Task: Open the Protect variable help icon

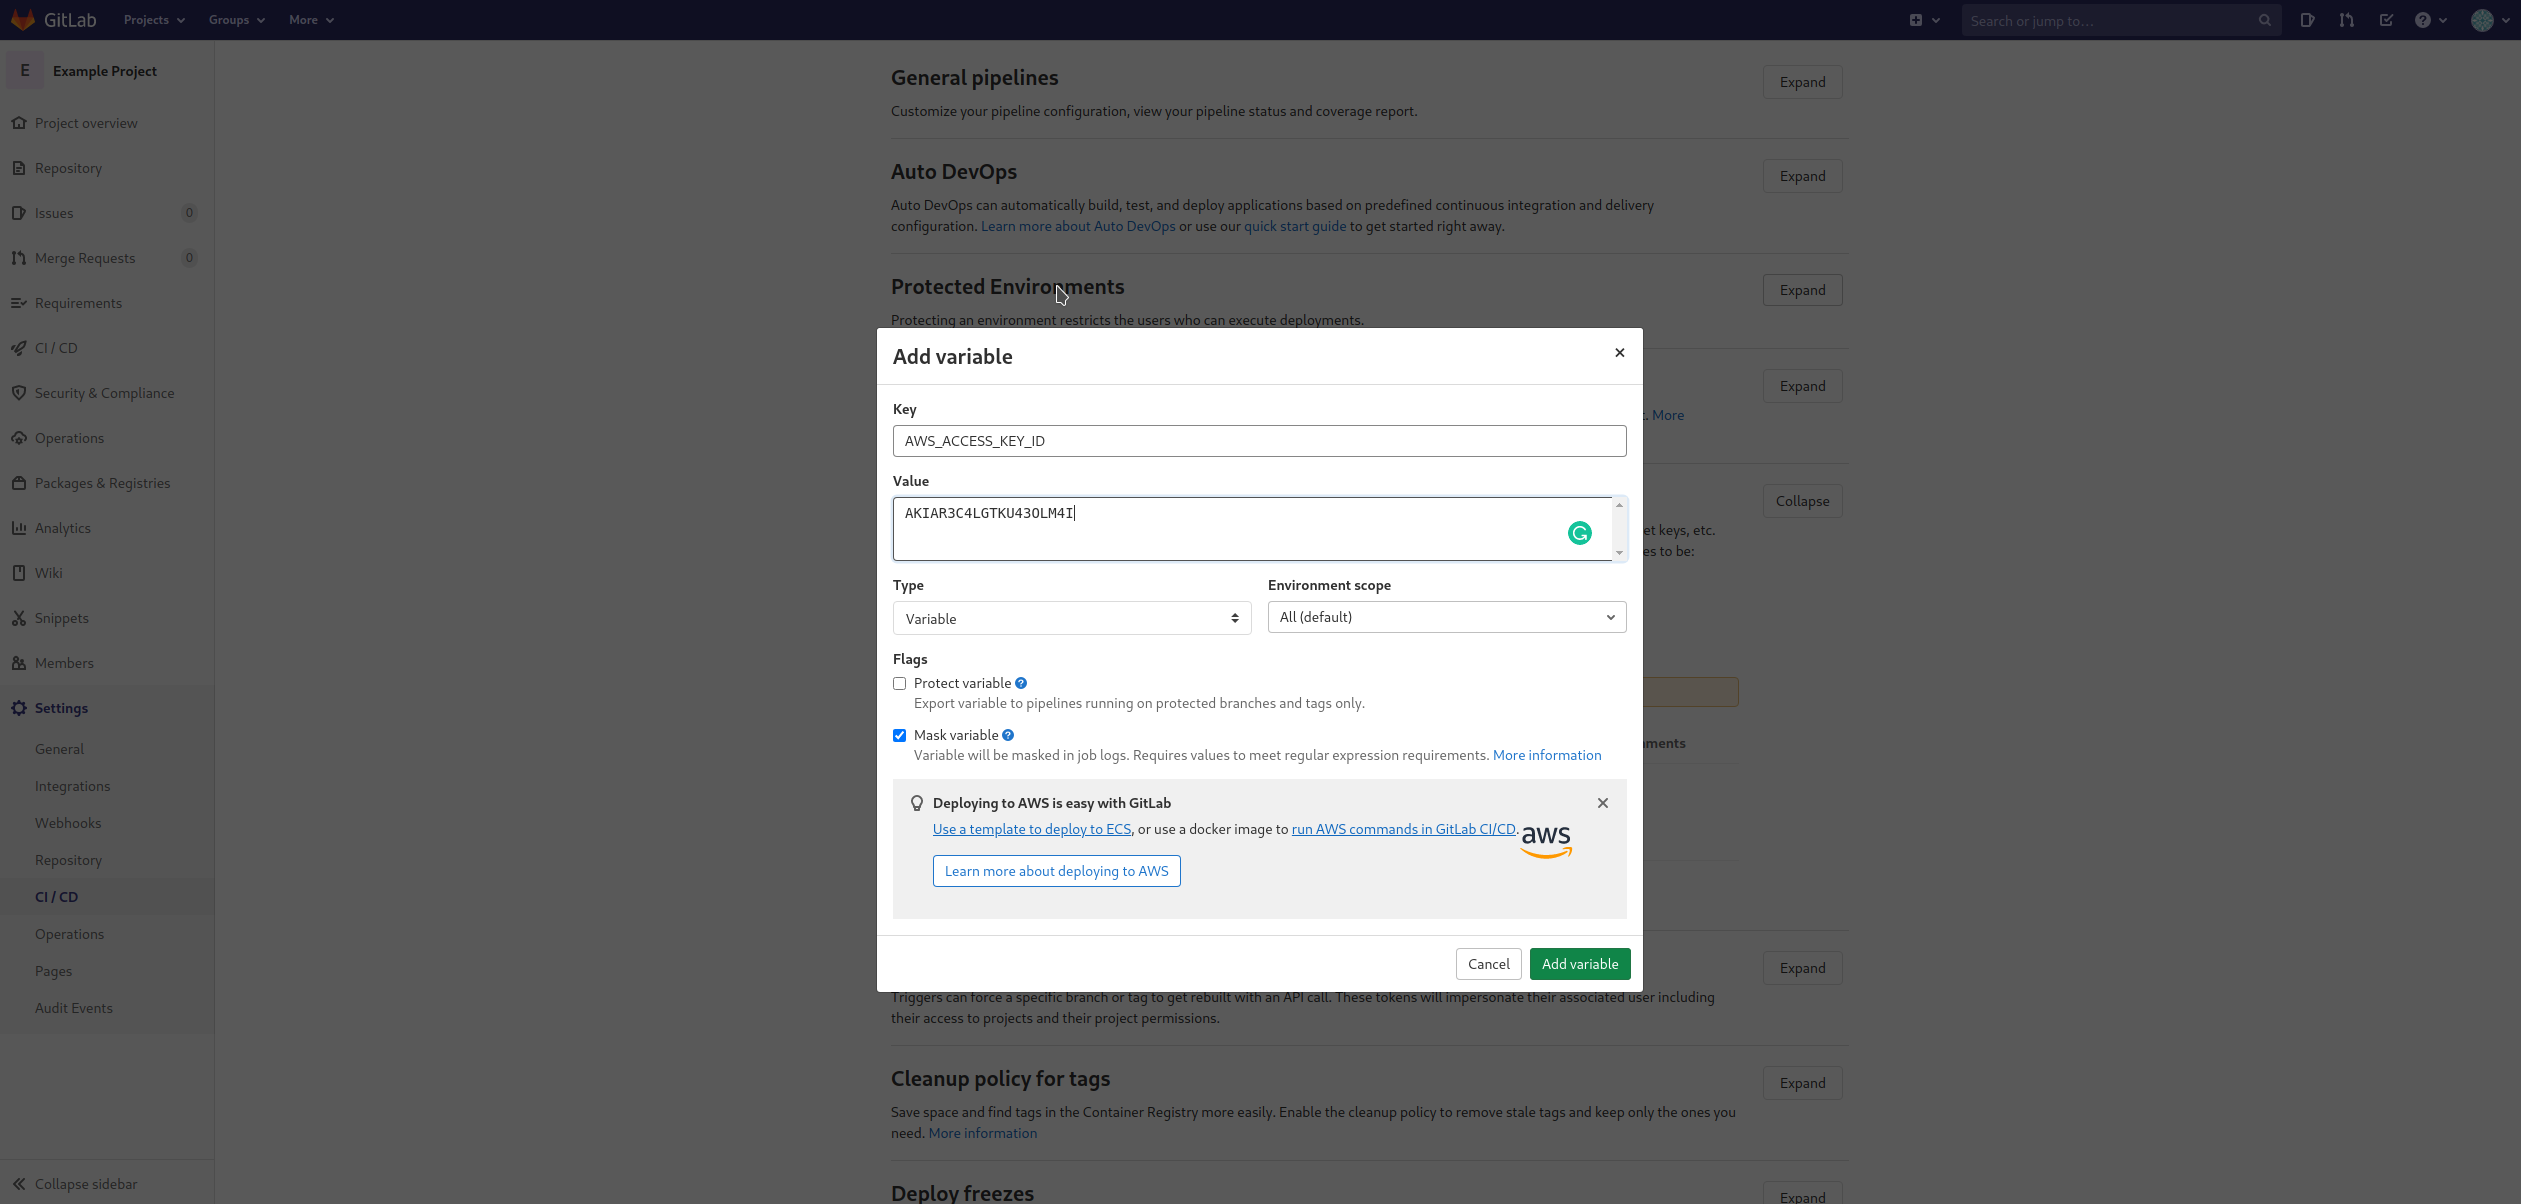Action: 1021,683
